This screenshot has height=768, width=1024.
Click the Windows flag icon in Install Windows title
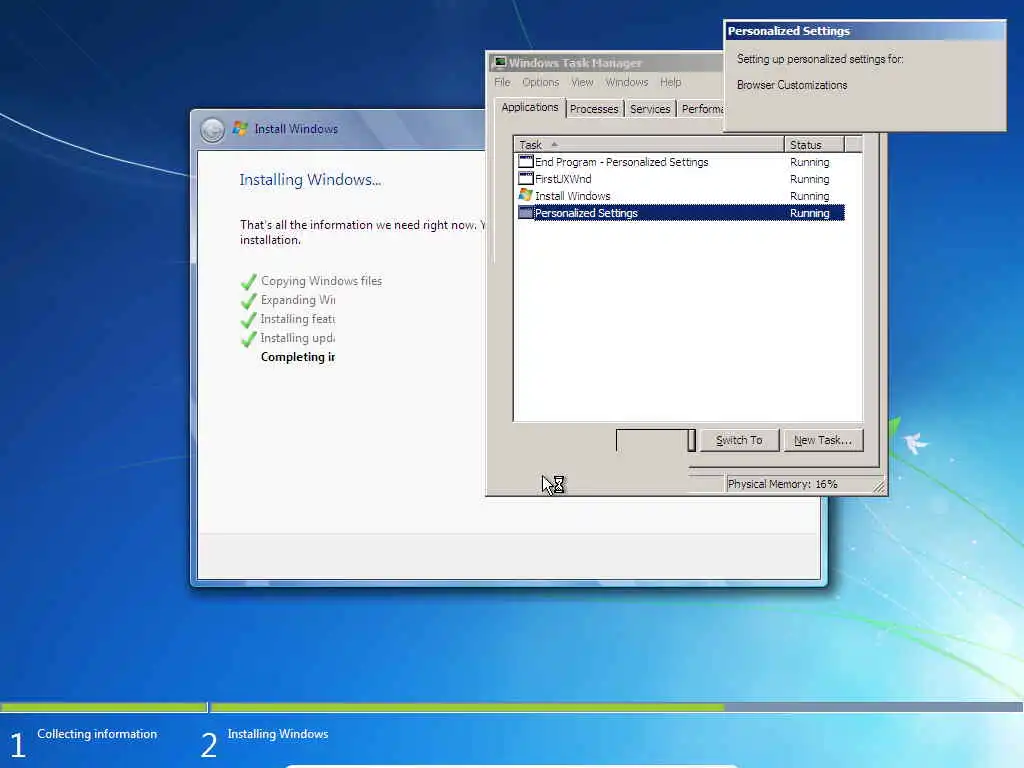(240, 129)
